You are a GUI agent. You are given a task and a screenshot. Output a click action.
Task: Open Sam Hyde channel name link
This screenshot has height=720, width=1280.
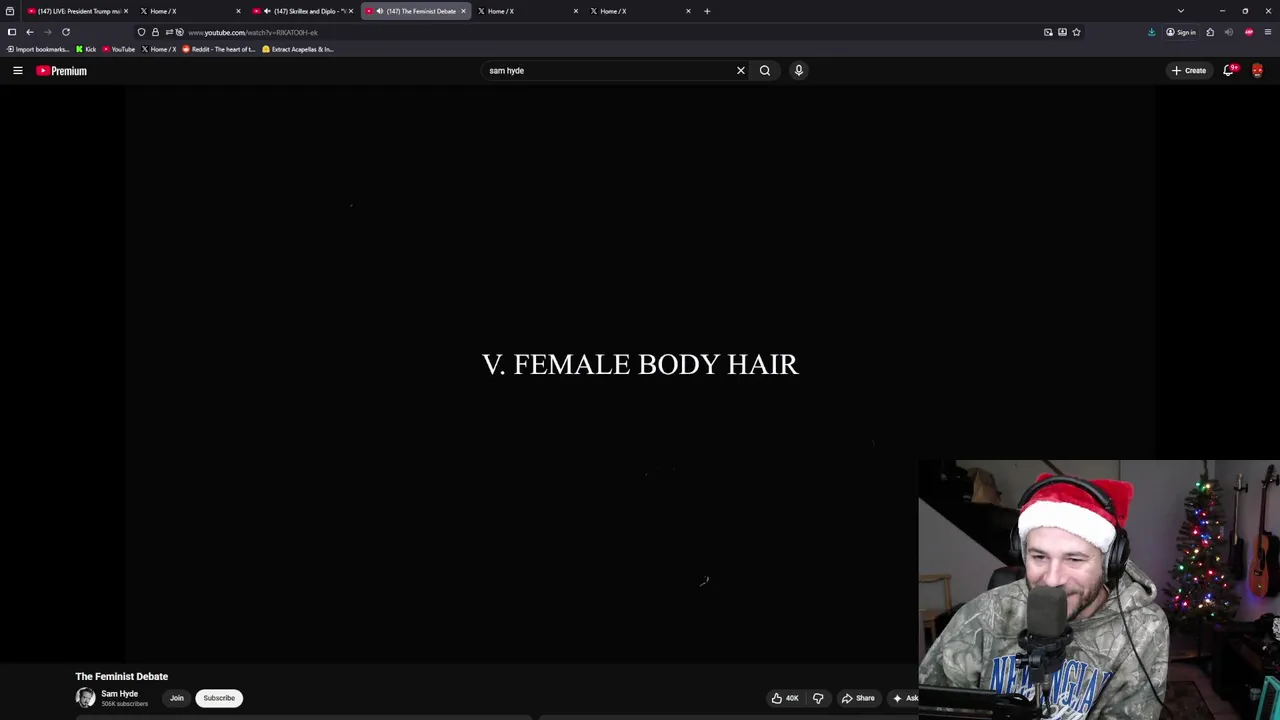pos(119,694)
